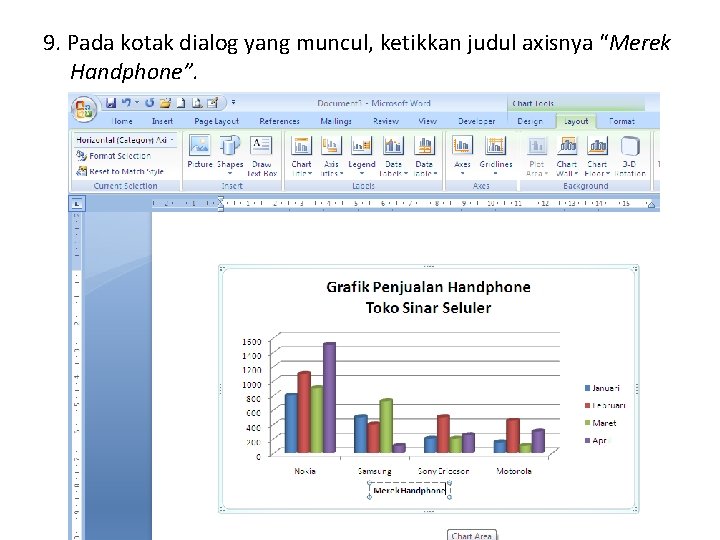Screen dimensions: 720x540
Task: Select the tall purple Nokia April bar
Action: coord(329,398)
